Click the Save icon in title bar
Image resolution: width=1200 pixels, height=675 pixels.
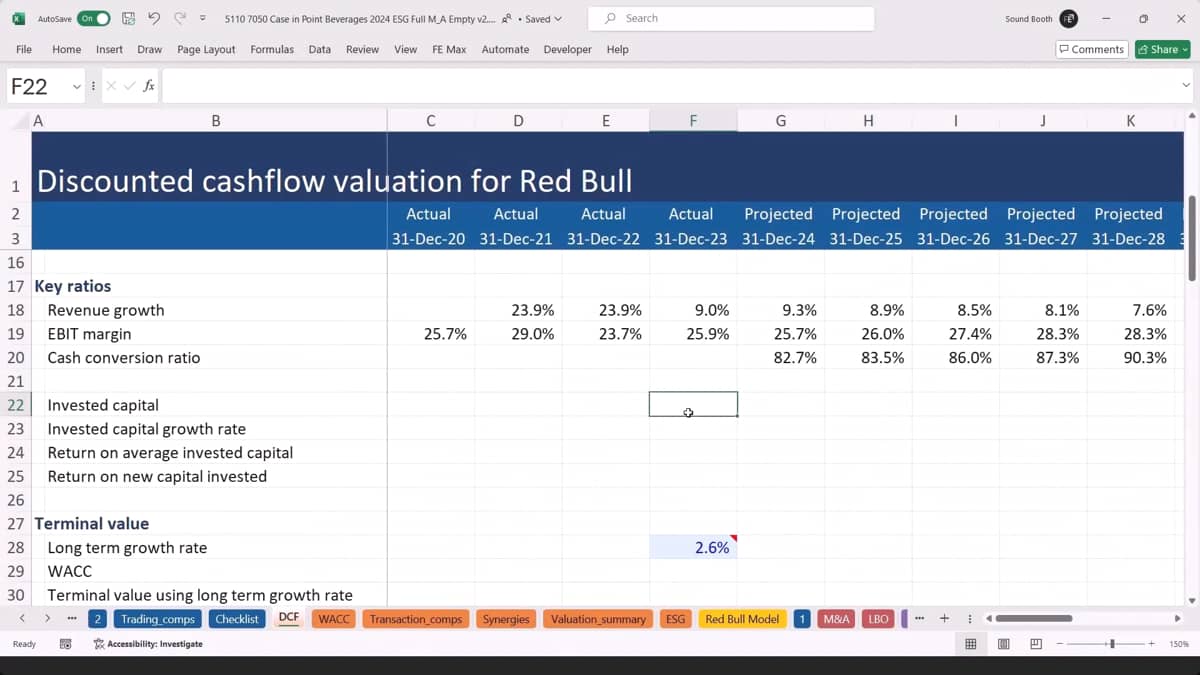pos(128,18)
